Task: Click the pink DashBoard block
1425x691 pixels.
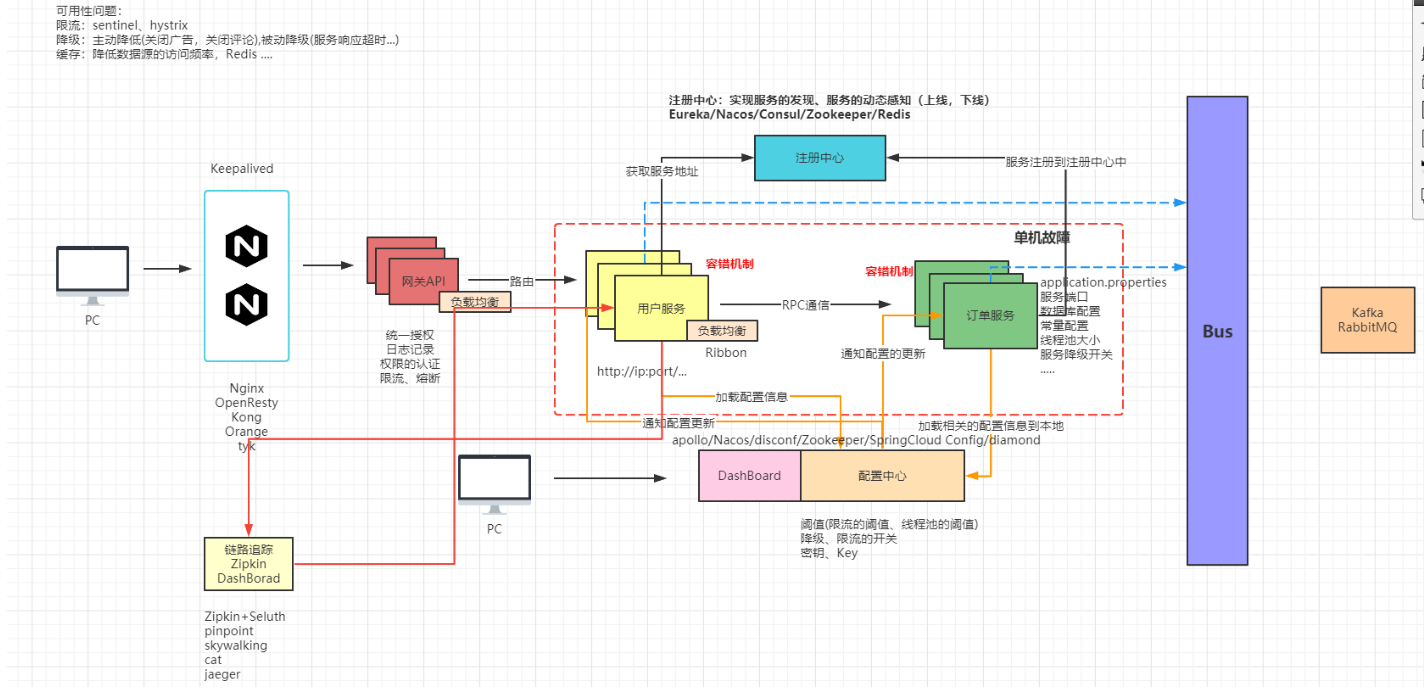Action: click(x=749, y=476)
